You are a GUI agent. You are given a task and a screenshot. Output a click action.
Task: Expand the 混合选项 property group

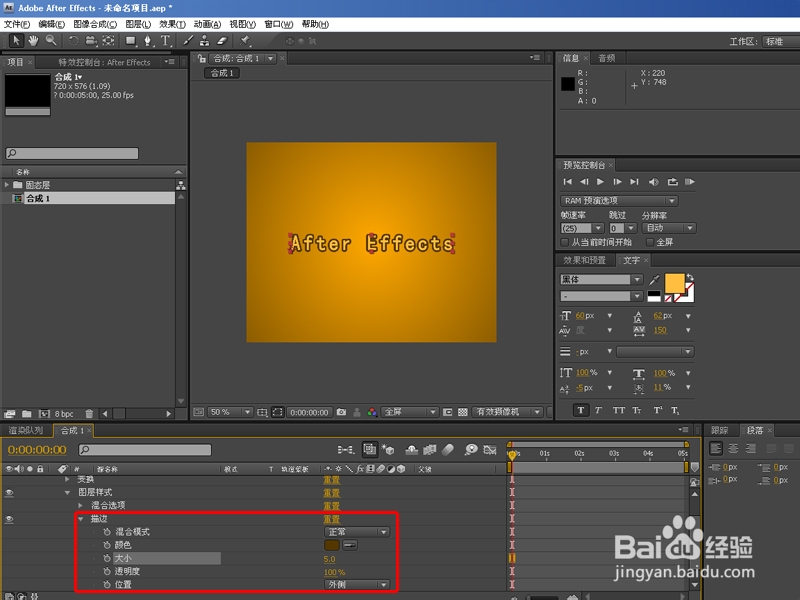(81, 506)
